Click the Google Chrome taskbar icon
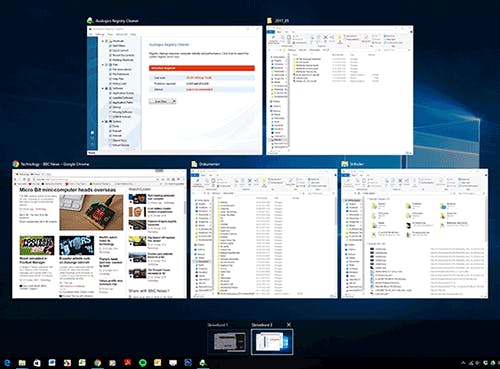Viewport: 500px width, 369px height. 97,363
